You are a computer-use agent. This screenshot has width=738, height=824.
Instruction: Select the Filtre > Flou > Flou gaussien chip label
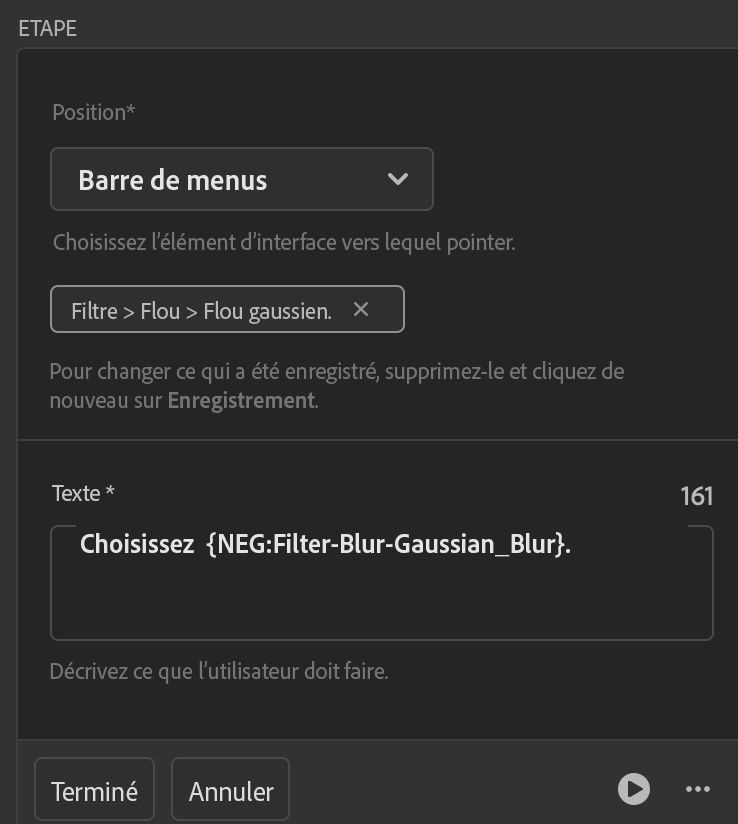pos(201,311)
